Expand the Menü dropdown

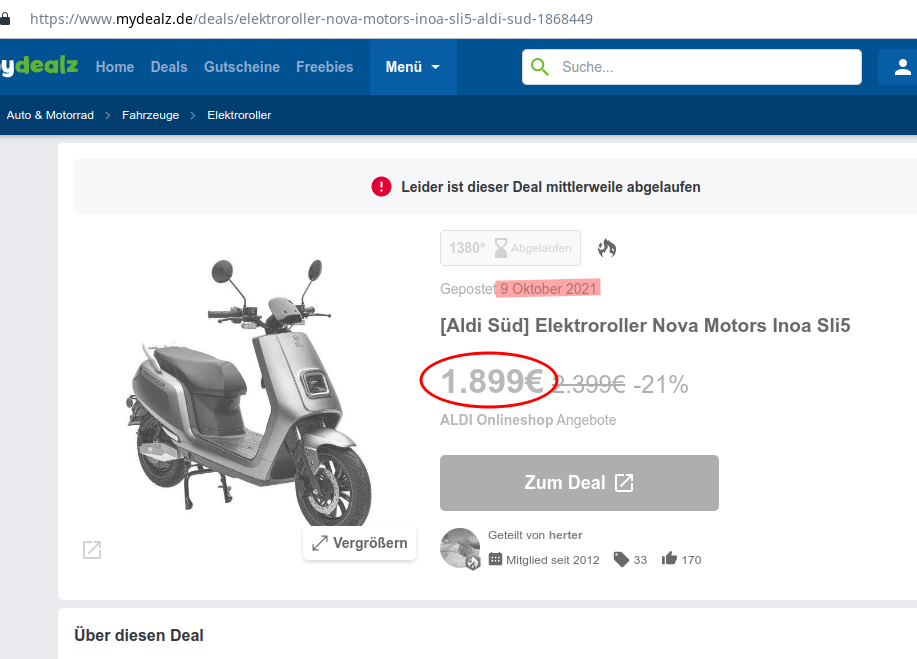click(x=413, y=67)
